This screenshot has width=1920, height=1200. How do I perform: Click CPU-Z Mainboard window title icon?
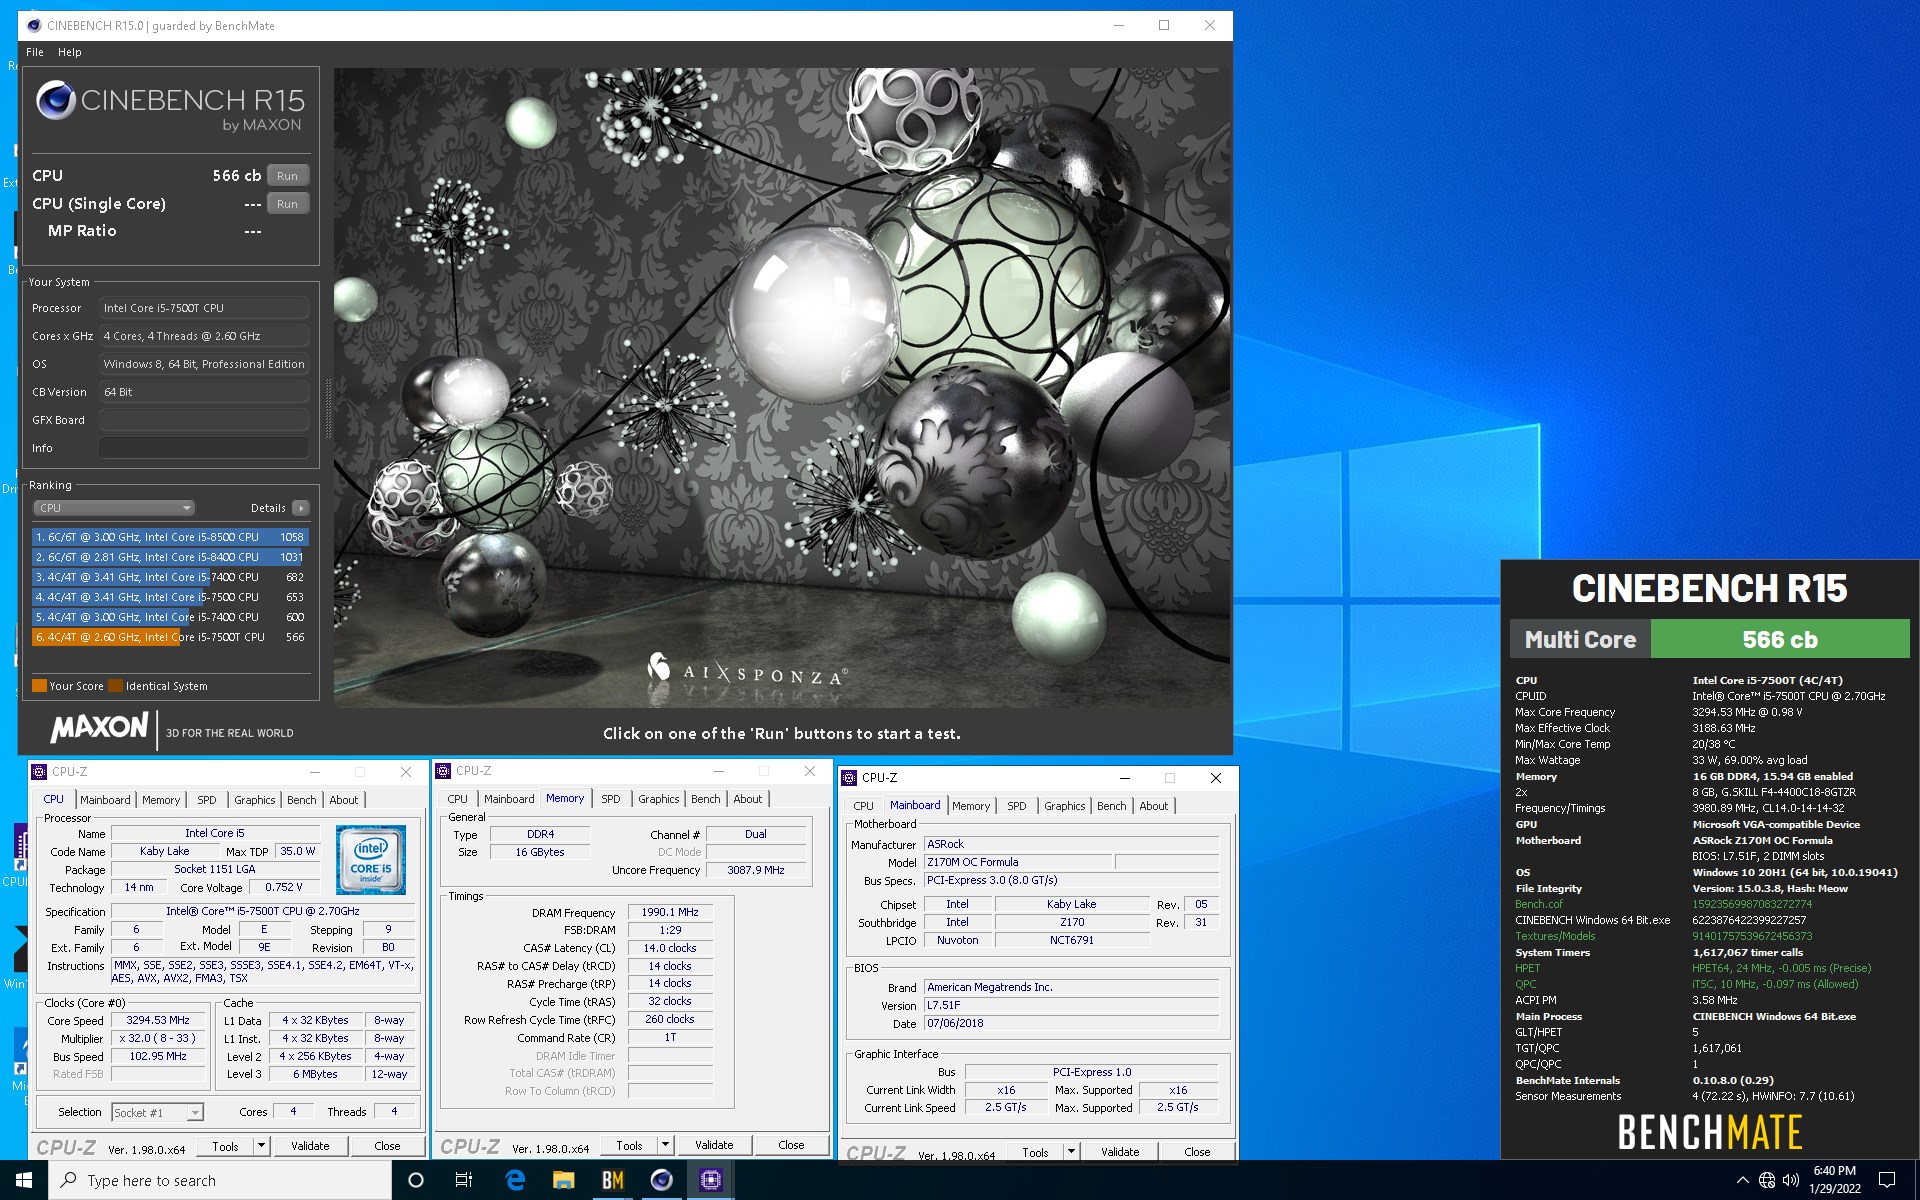849,778
